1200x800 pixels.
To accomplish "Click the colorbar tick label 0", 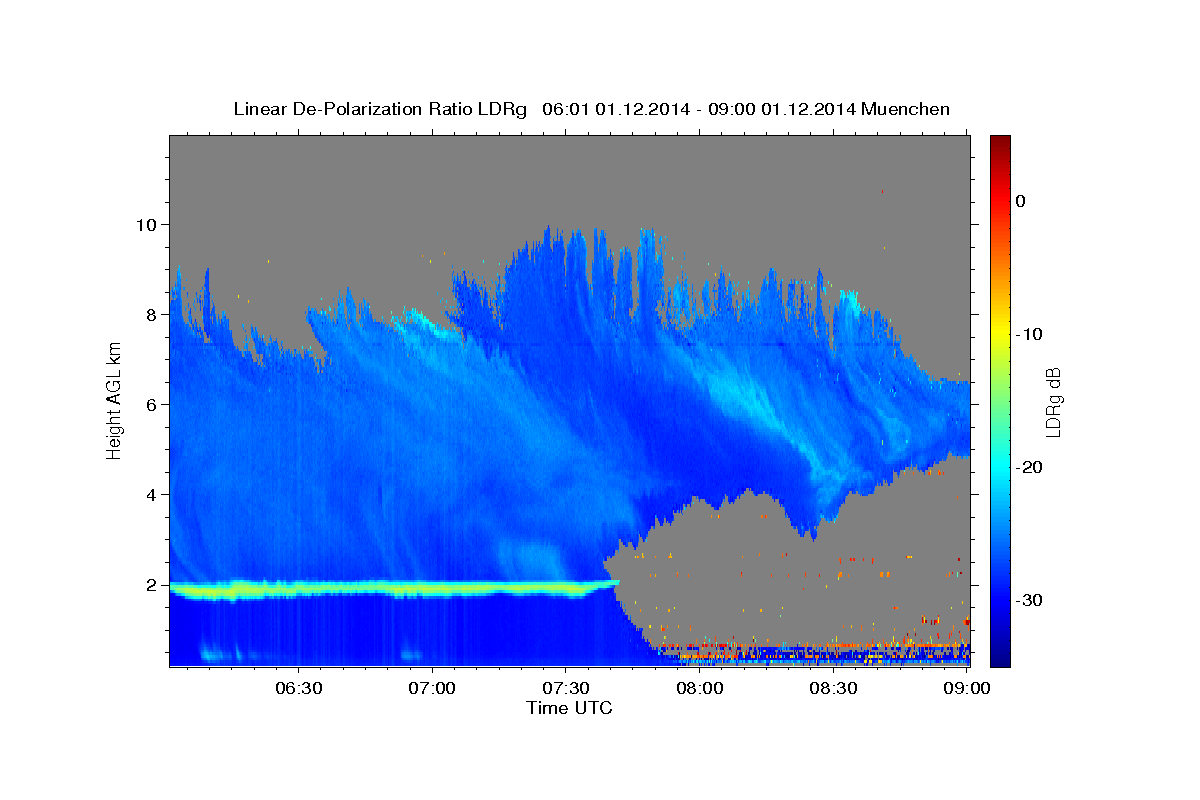I will [x=1020, y=201].
